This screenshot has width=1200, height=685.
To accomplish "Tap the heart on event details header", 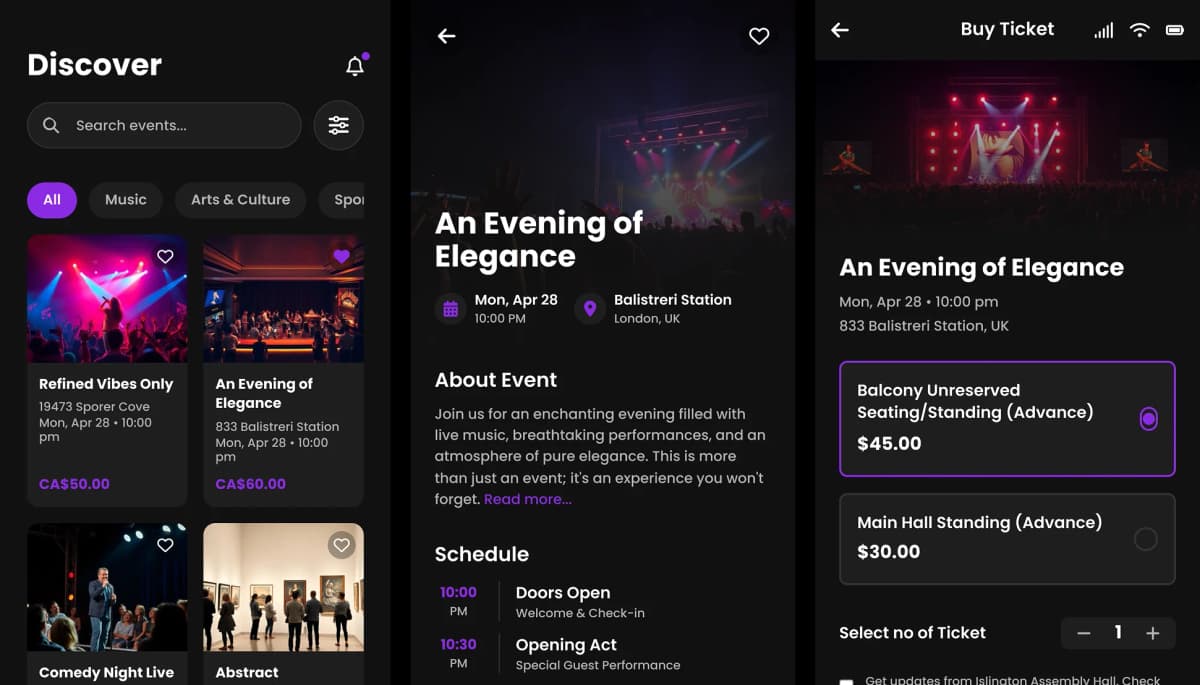I will pos(759,36).
